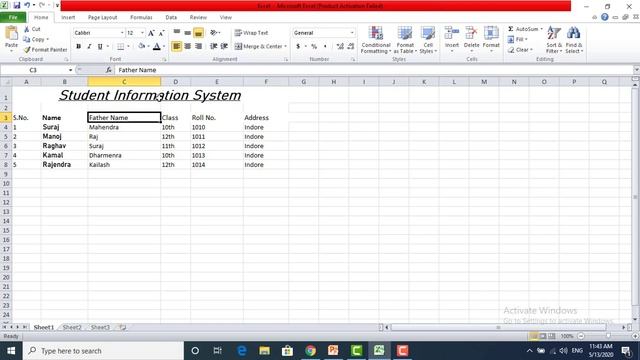Viewport: 640px width, 360px height.
Task: Open the Fill dropdown in Editing
Action: pos(518,39)
